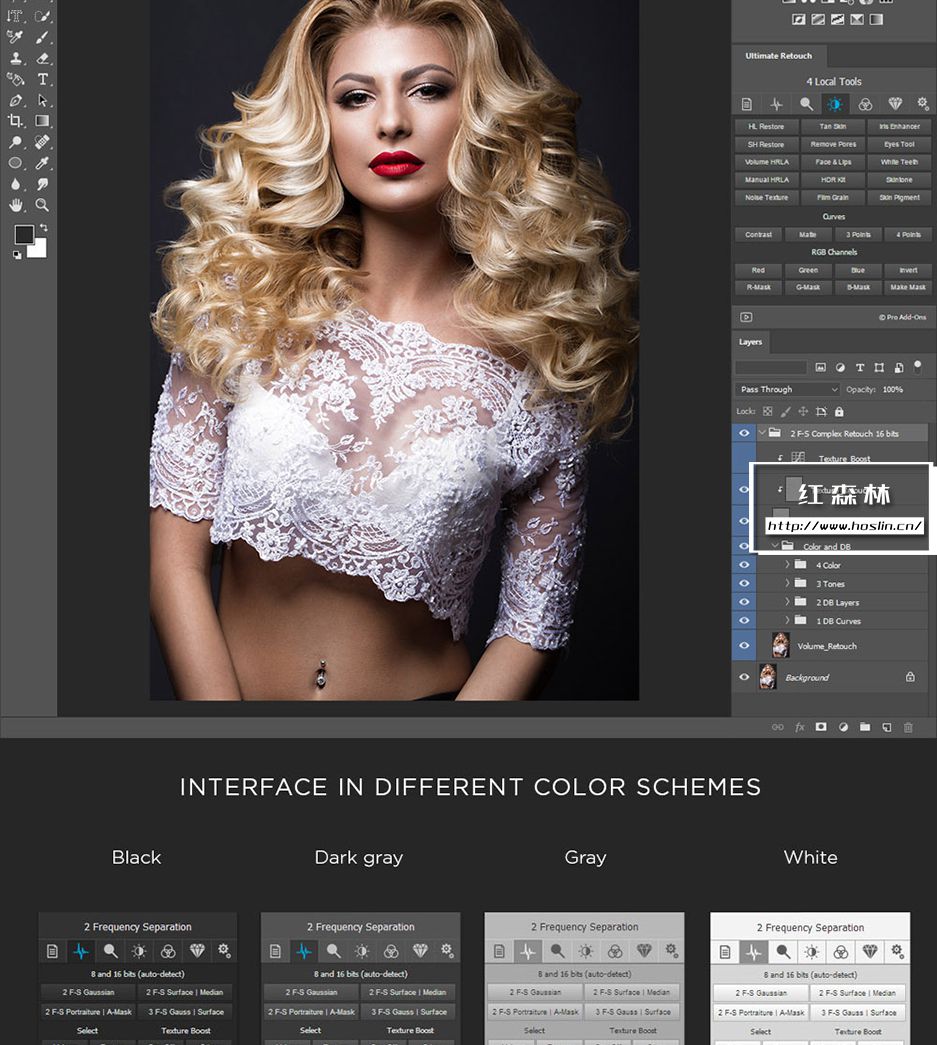Select the Crop tool
This screenshot has width=937, height=1045.
click(15, 121)
